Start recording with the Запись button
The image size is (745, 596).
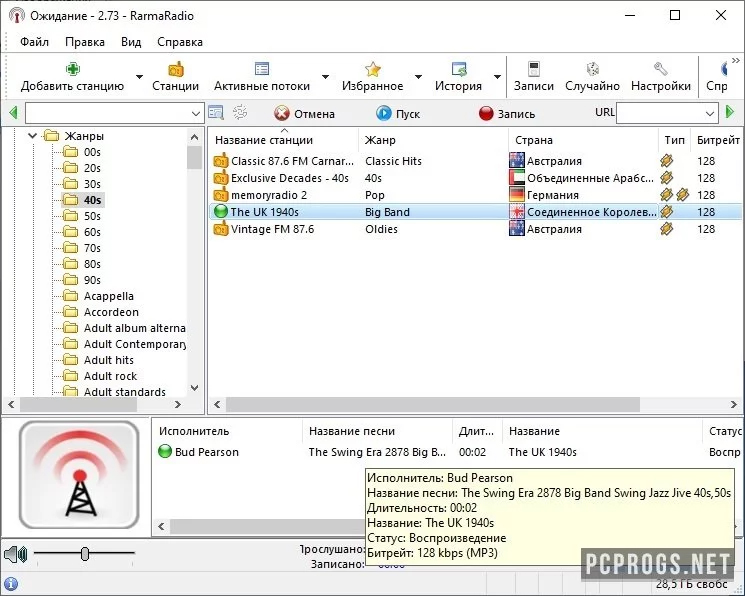(x=507, y=114)
